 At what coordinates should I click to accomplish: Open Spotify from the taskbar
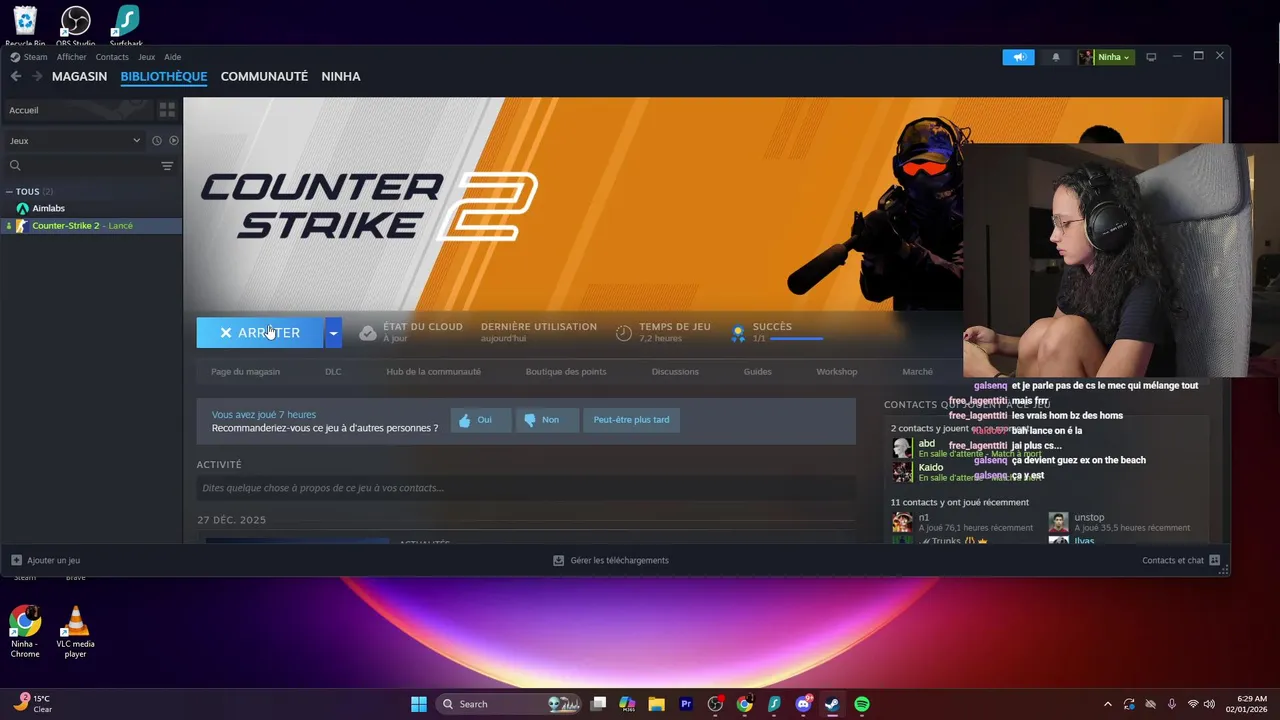[862, 704]
